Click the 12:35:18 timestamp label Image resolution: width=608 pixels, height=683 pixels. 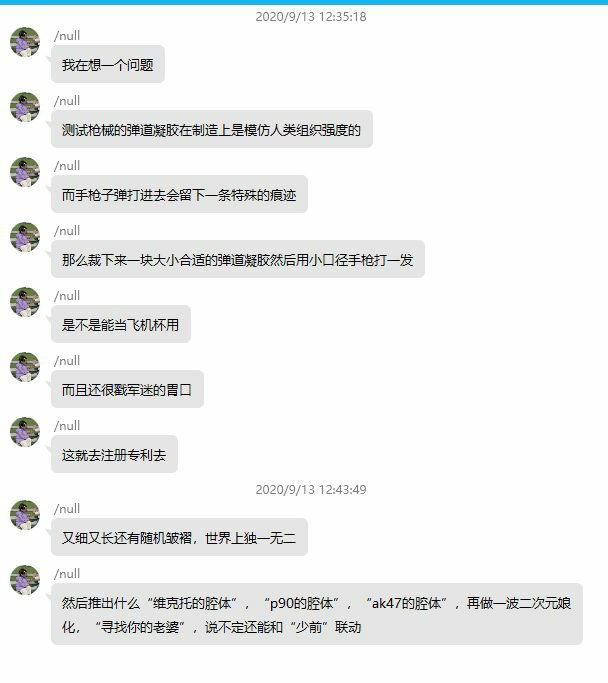311,17
